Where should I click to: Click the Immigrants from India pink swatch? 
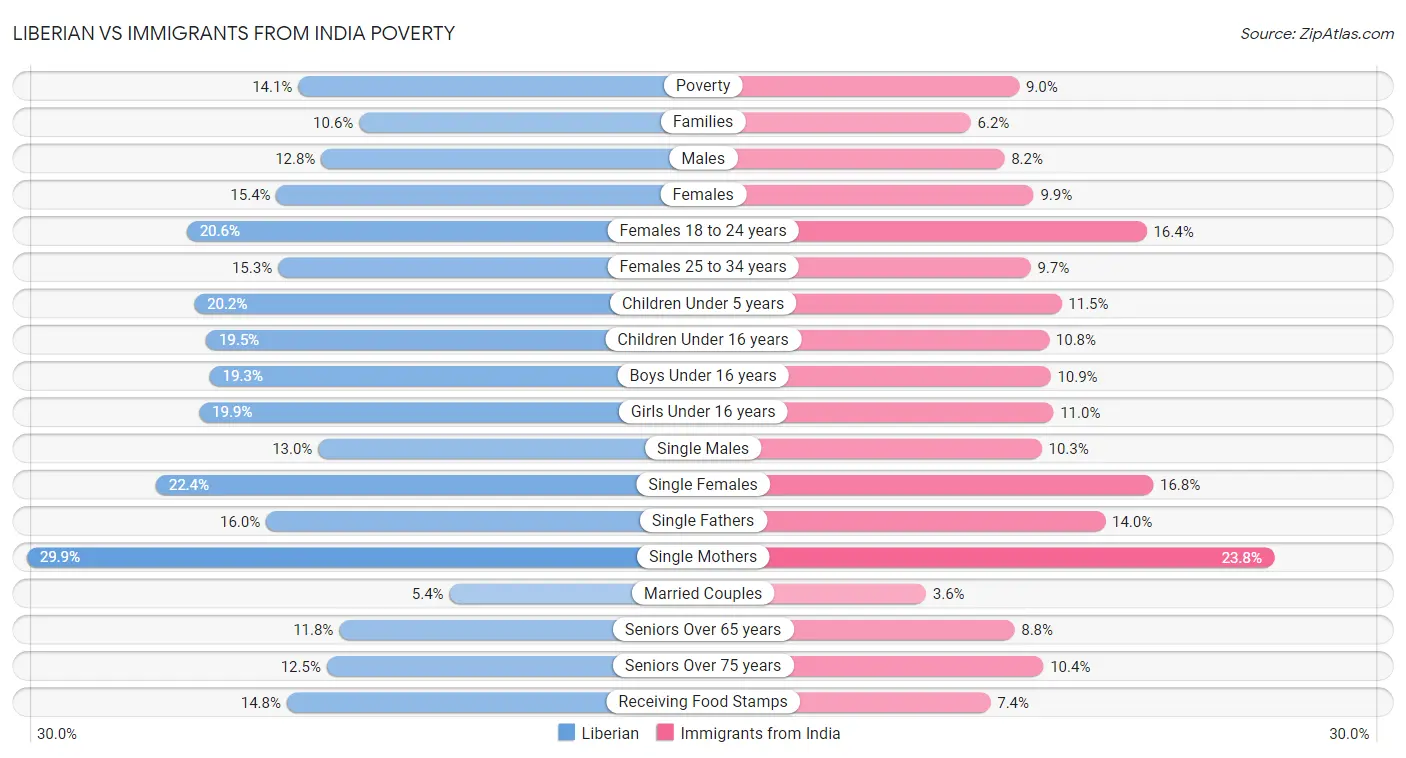665,733
